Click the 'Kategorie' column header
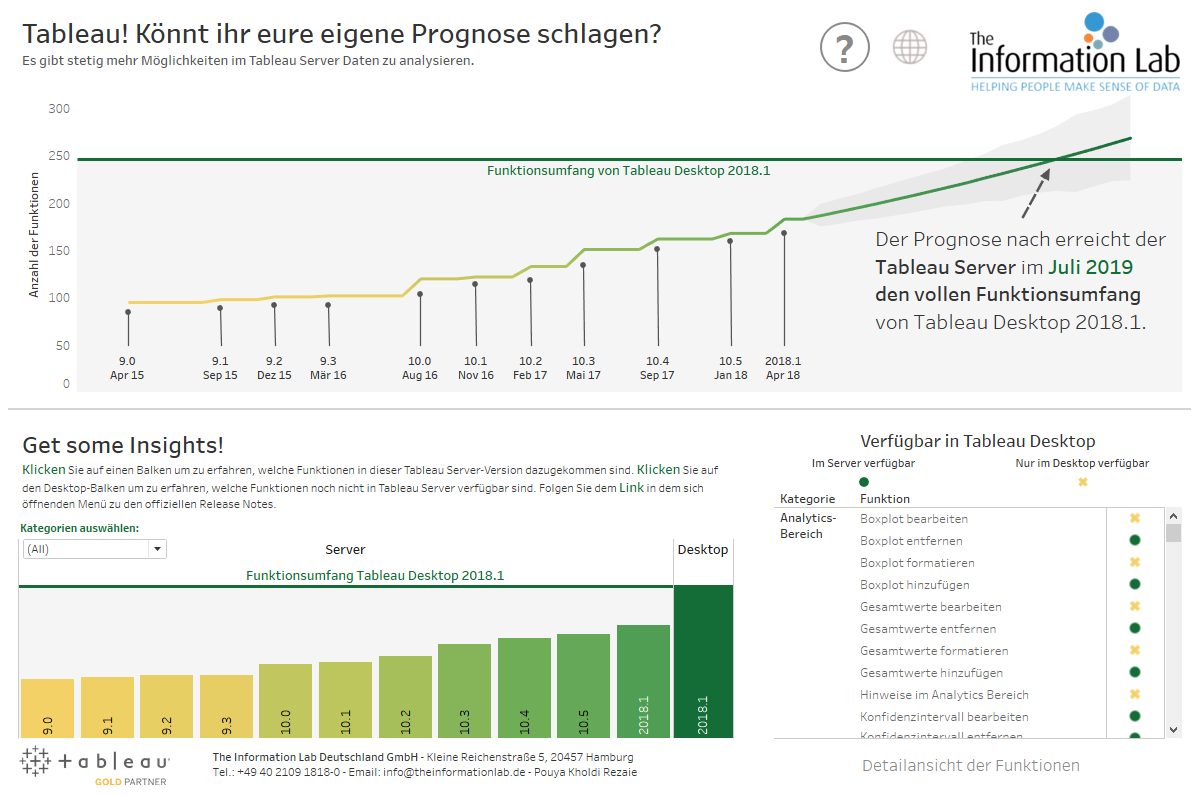 pos(807,498)
